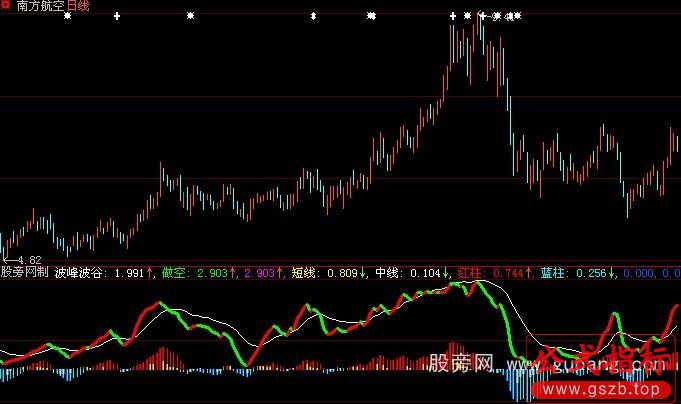The height and width of the screenshot is (404, 681).
Task: Click the 股旁网制 indicator name
Action: (x=24, y=271)
